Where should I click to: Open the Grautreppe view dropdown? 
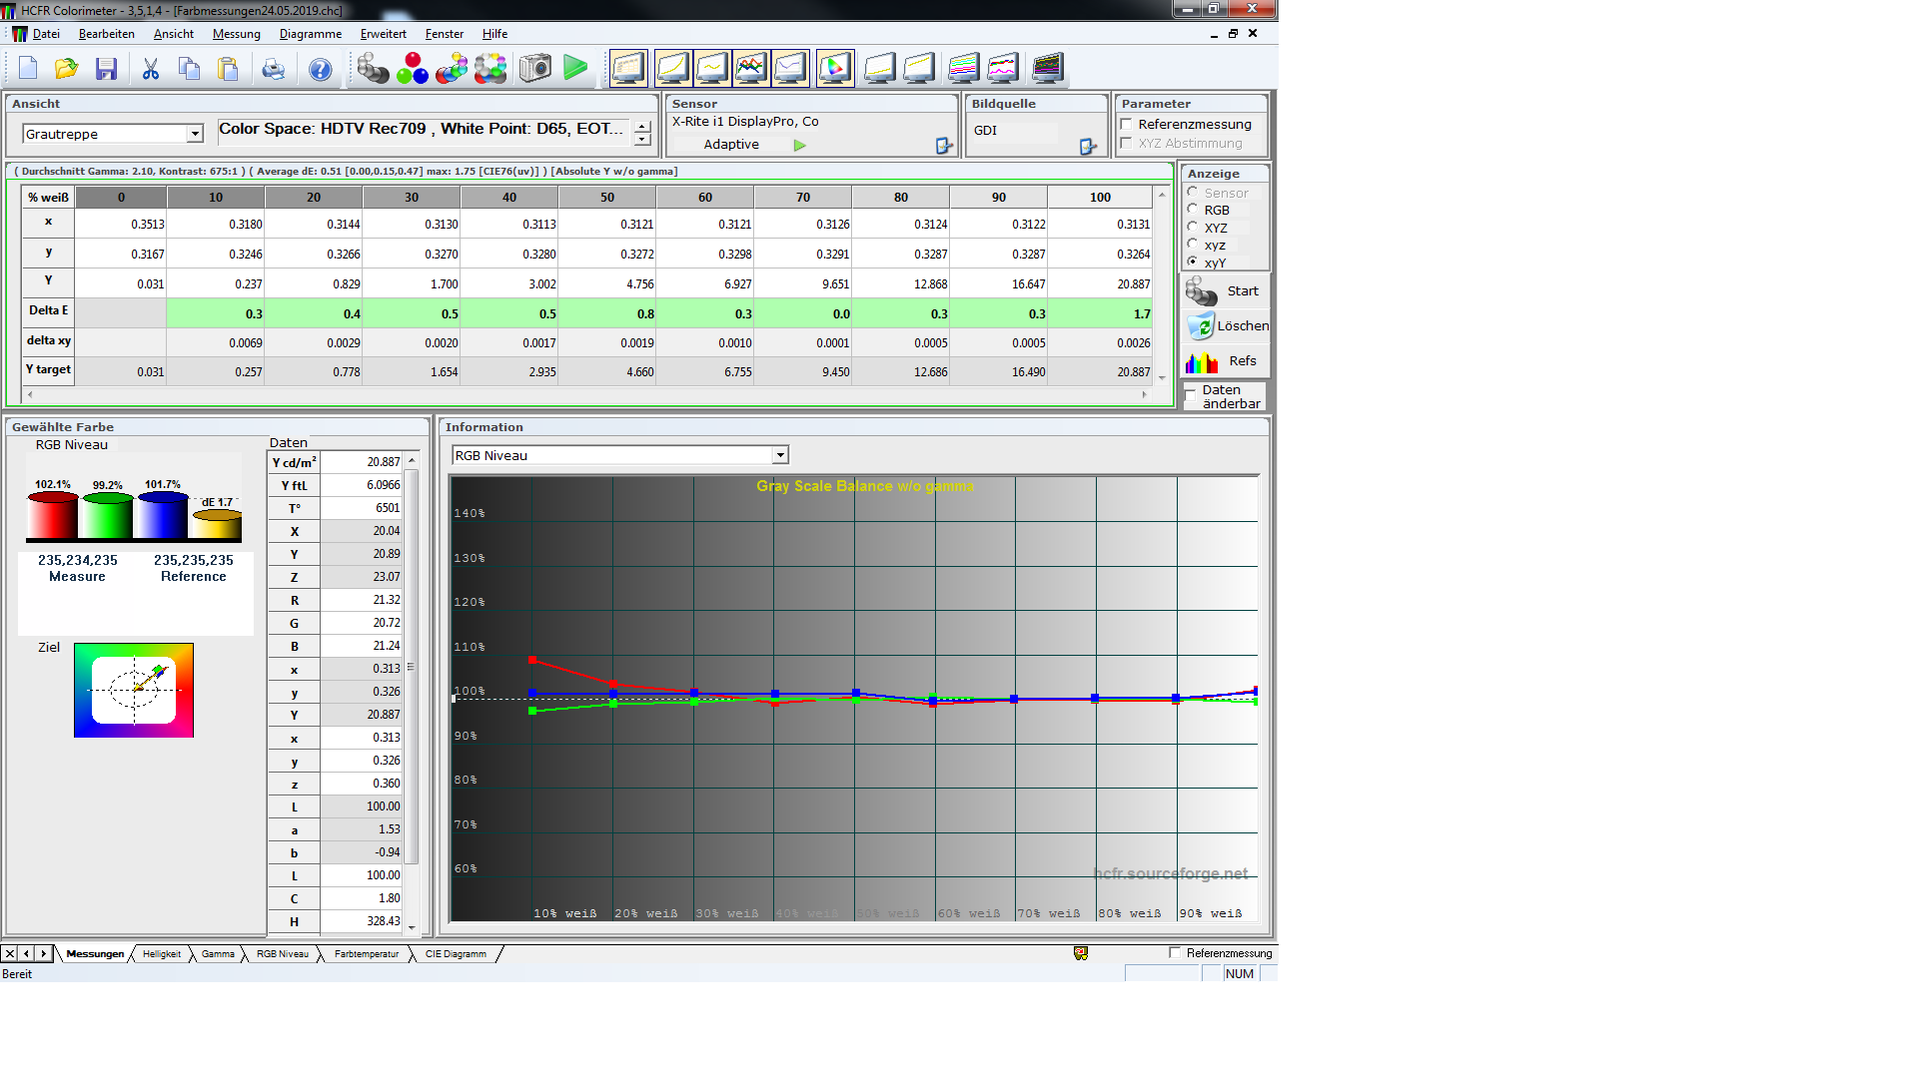pos(194,134)
